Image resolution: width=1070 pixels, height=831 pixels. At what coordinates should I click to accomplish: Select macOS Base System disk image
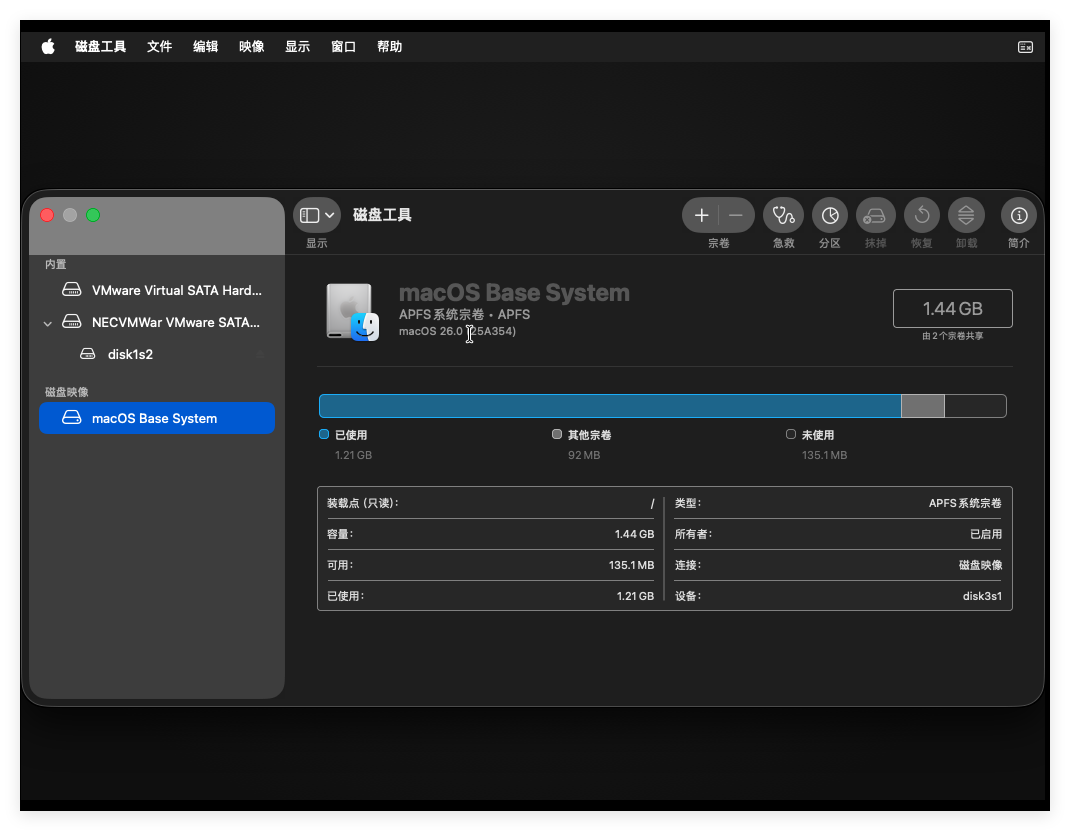(157, 418)
